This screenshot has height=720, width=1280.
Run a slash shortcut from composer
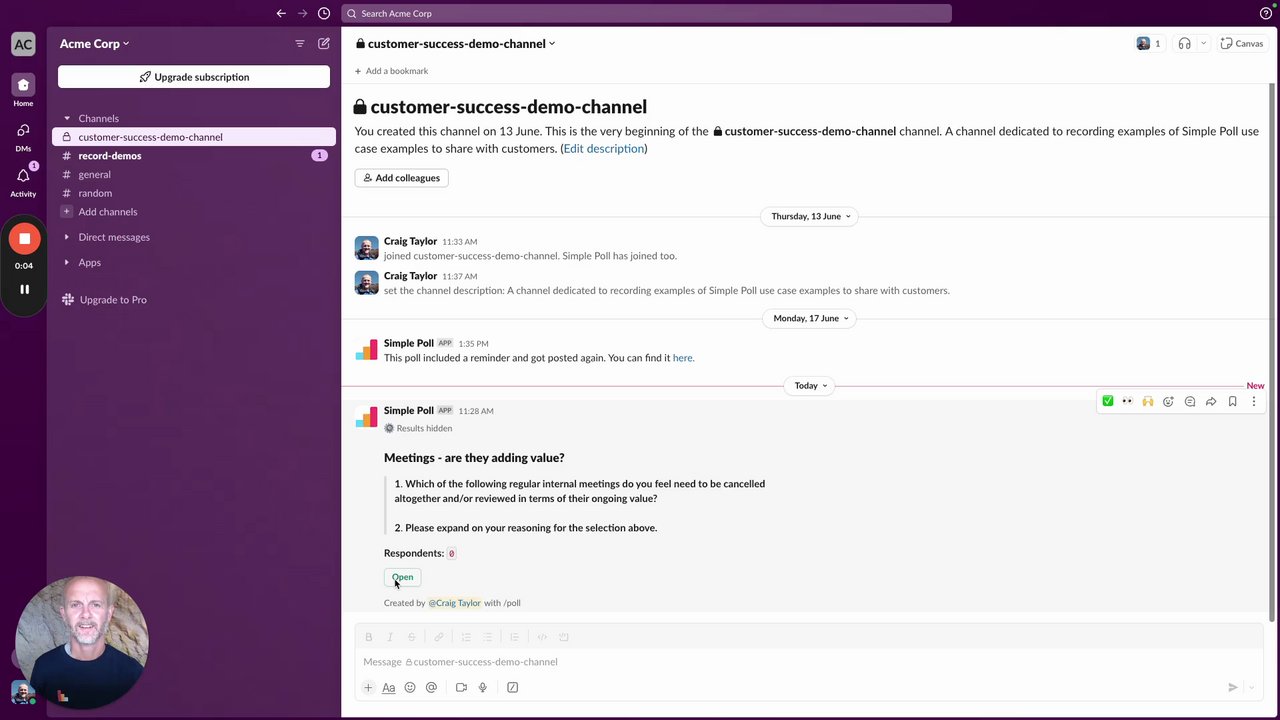pyautogui.click(x=513, y=687)
